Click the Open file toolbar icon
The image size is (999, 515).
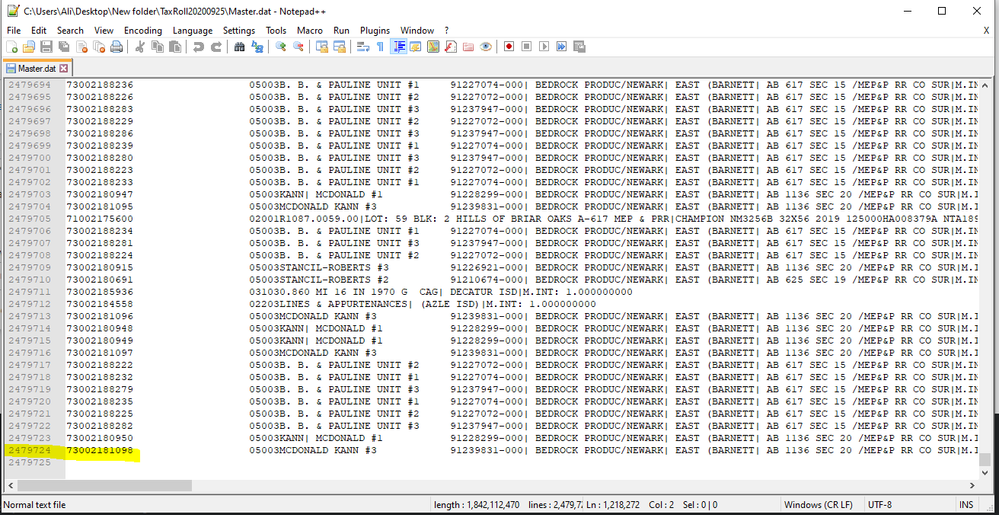point(29,47)
